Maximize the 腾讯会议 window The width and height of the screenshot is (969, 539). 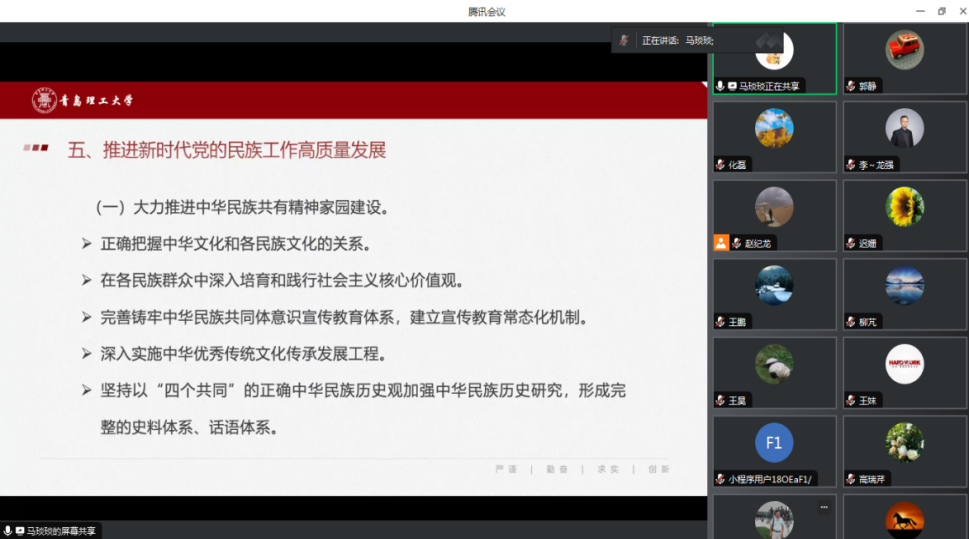941,11
